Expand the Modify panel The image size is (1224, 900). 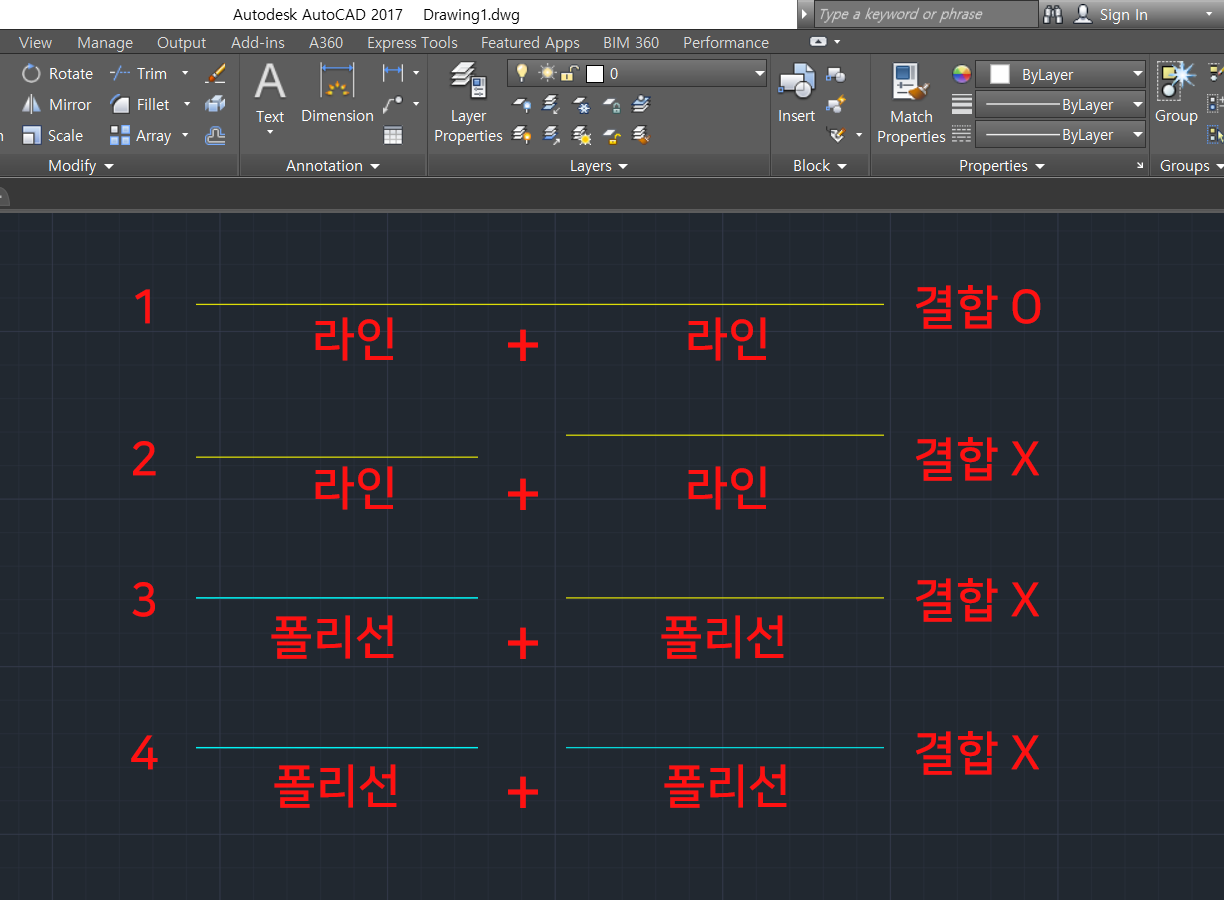click(82, 166)
